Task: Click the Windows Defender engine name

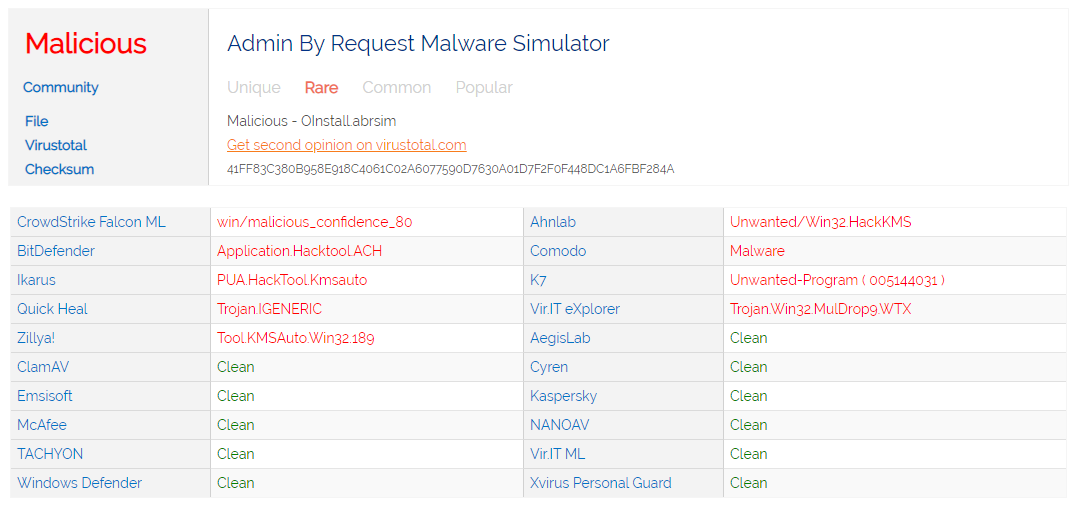Action: click(79, 483)
